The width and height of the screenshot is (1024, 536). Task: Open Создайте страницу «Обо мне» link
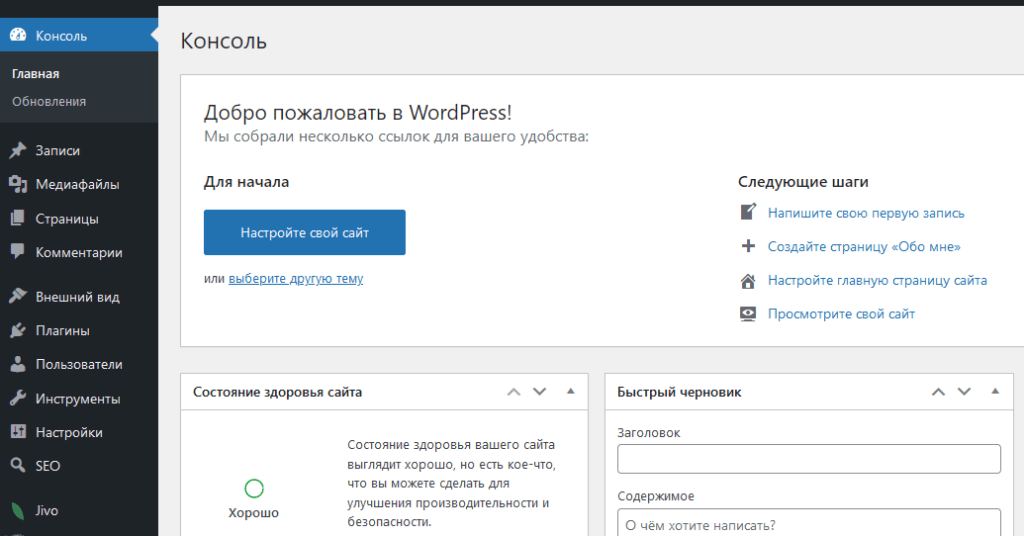tap(864, 247)
